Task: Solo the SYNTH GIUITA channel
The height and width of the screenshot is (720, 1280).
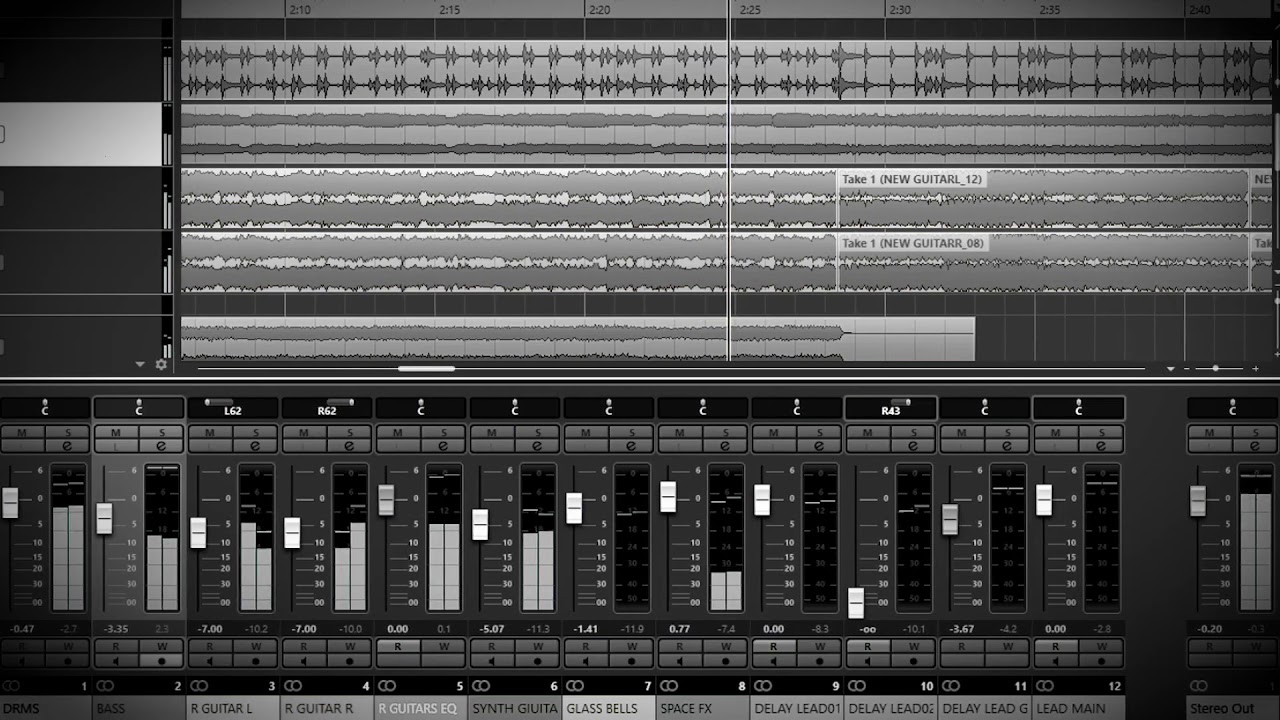Action: click(x=538, y=432)
